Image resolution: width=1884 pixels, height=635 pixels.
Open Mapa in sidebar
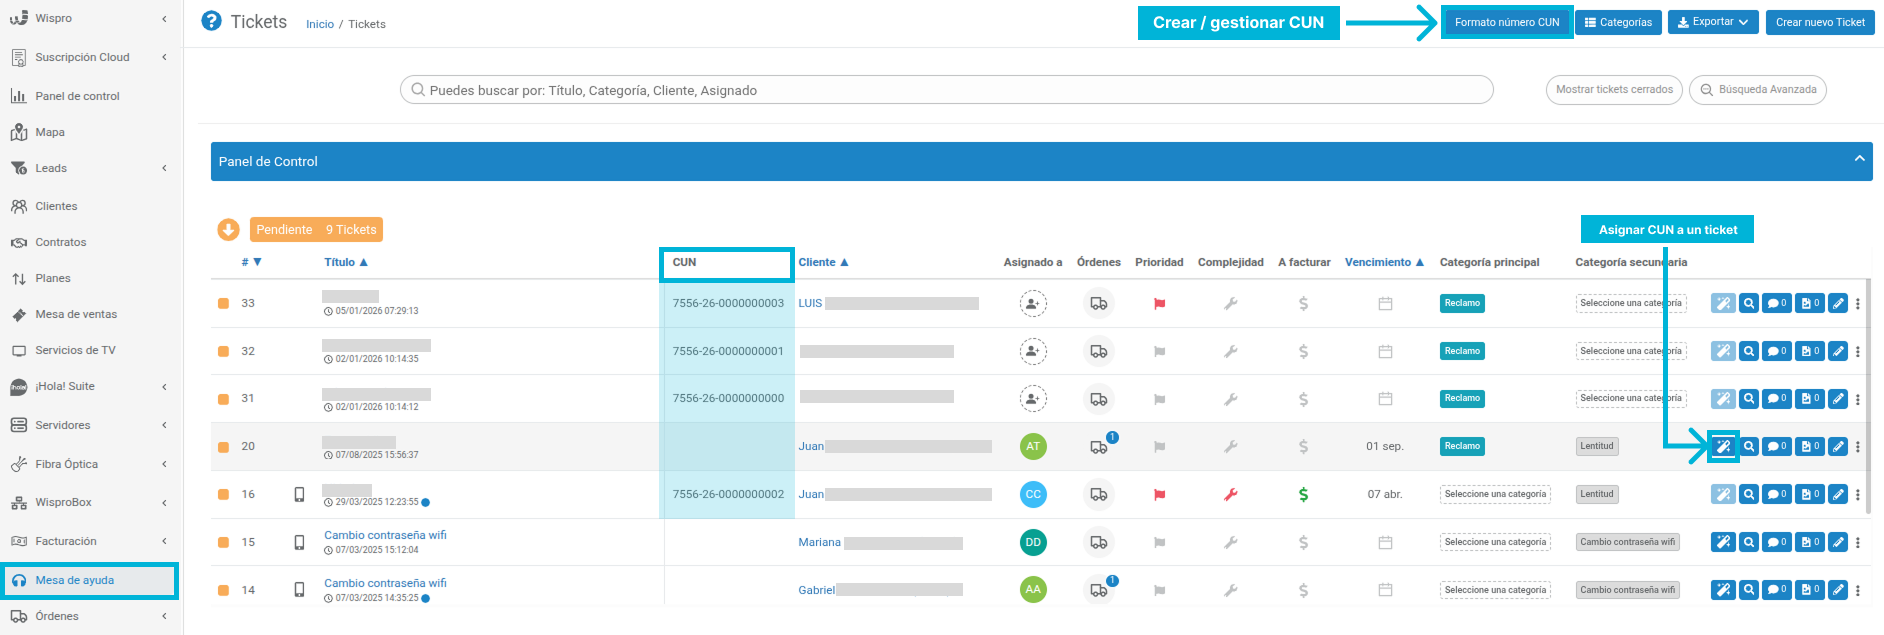tap(50, 132)
